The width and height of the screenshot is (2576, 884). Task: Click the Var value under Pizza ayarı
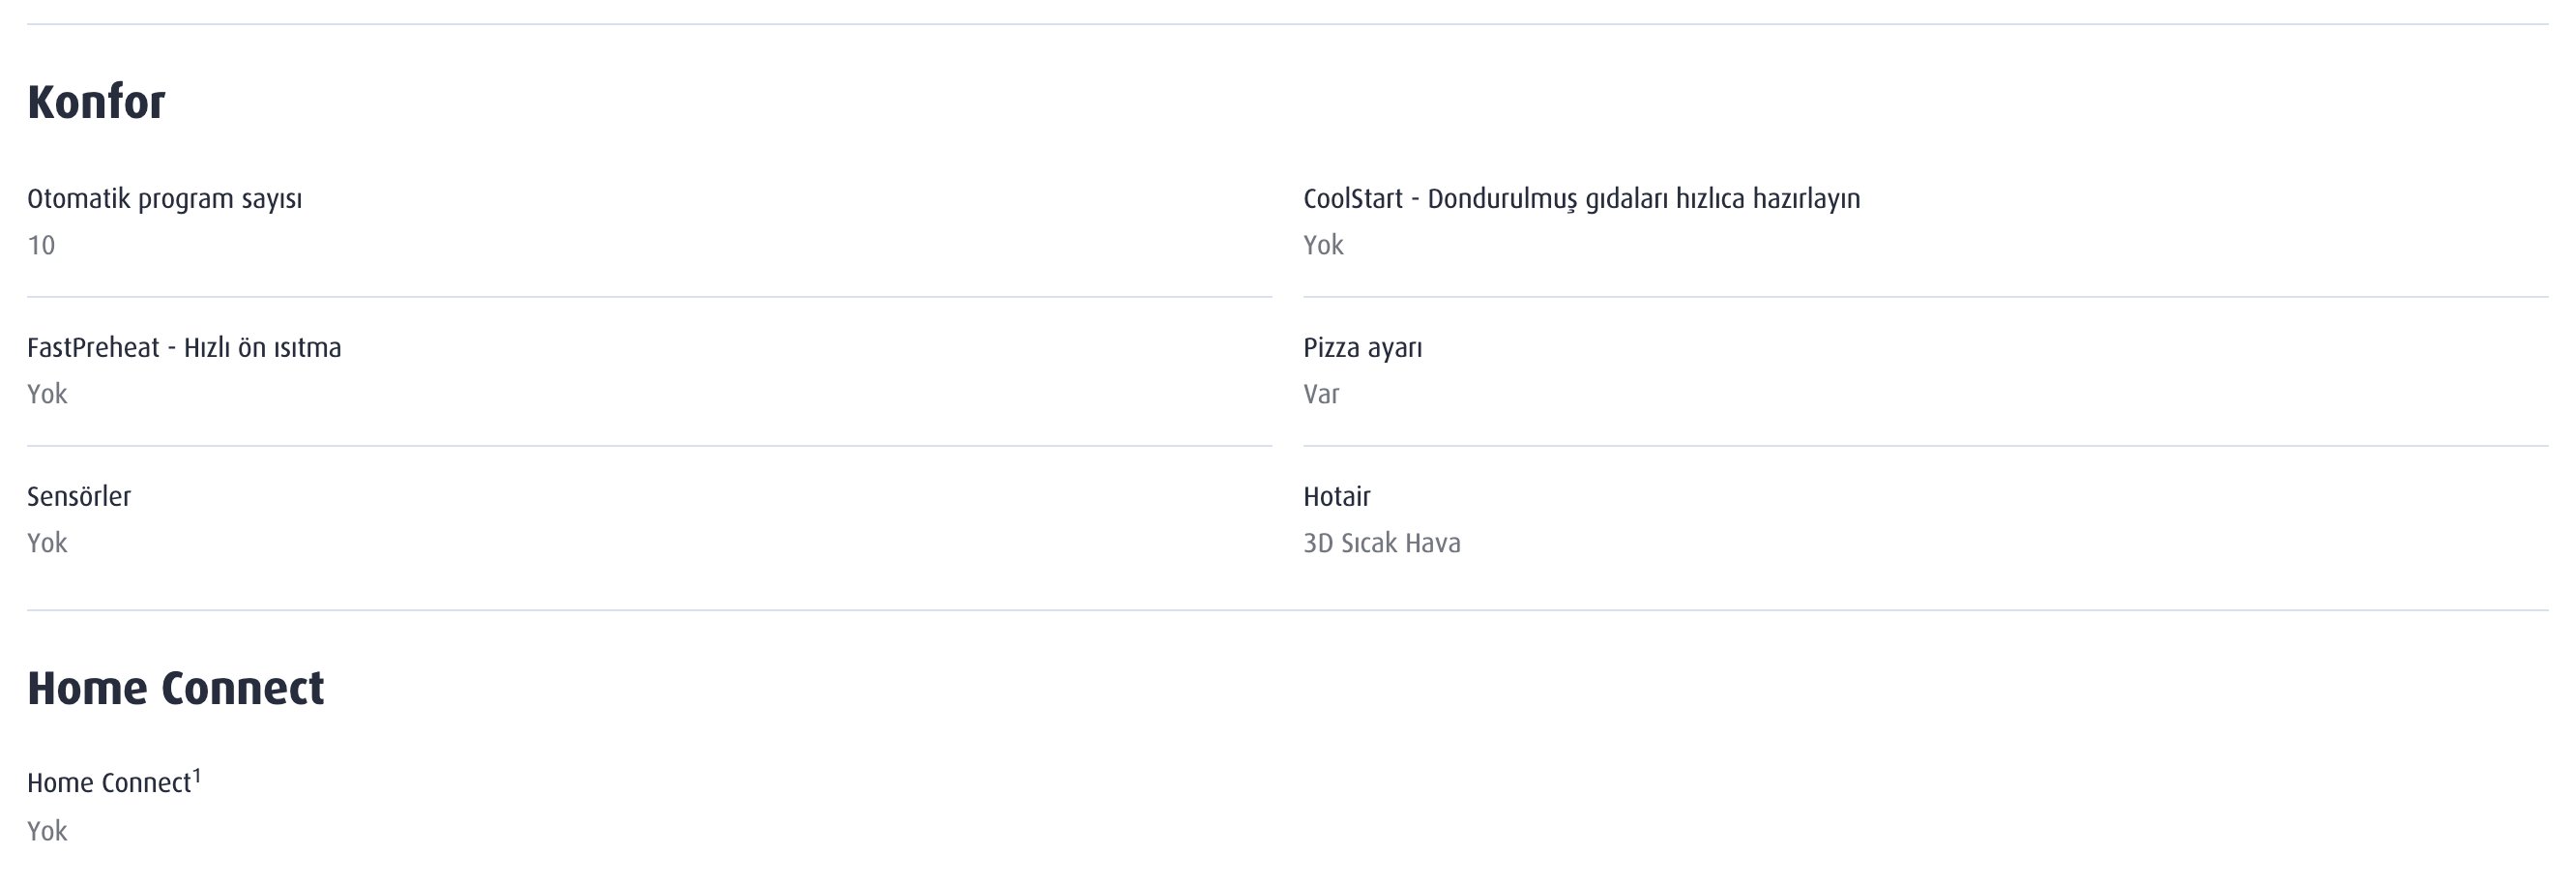[x=1321, y=394]
